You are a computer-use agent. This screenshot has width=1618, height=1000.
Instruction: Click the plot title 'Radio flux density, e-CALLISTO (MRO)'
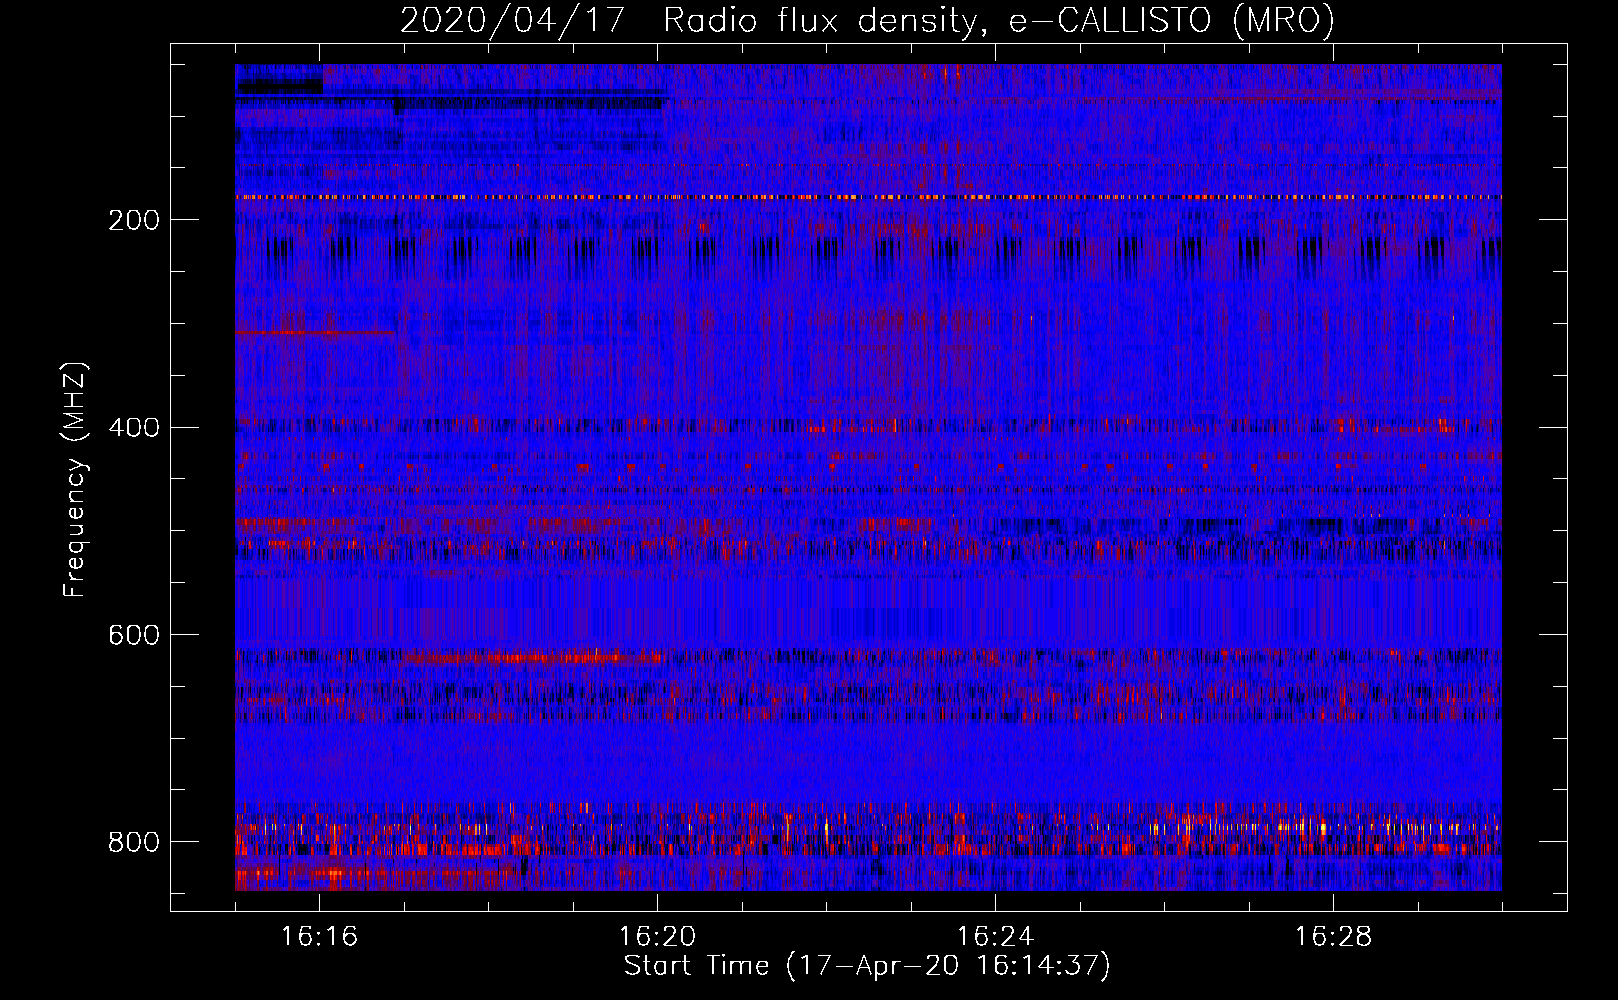(x=999, y=20)
